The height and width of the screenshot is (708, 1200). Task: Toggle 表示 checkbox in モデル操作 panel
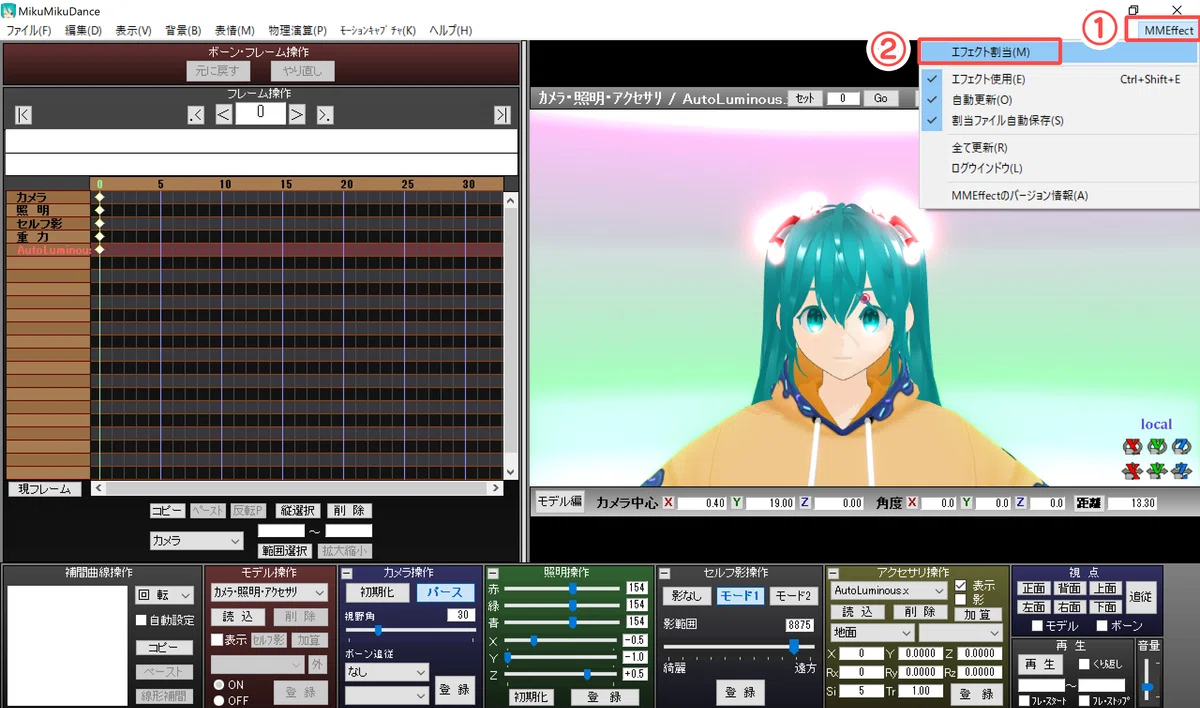tap(216, 640)
